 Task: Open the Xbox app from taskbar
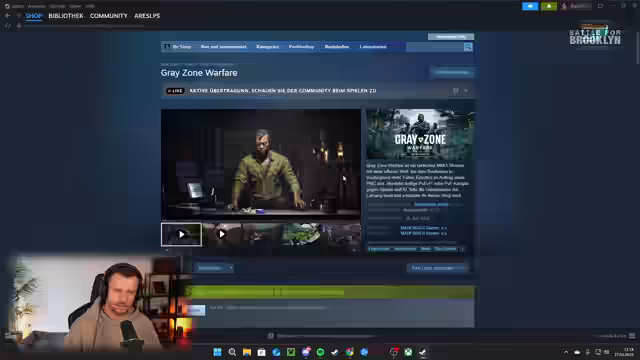408,352
